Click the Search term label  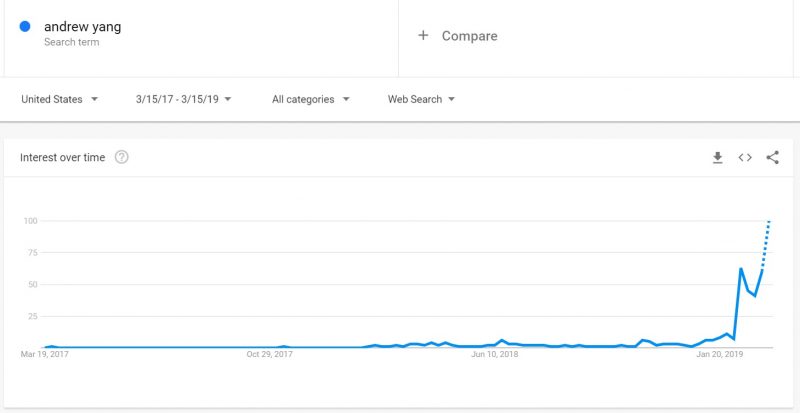point(71,42)
